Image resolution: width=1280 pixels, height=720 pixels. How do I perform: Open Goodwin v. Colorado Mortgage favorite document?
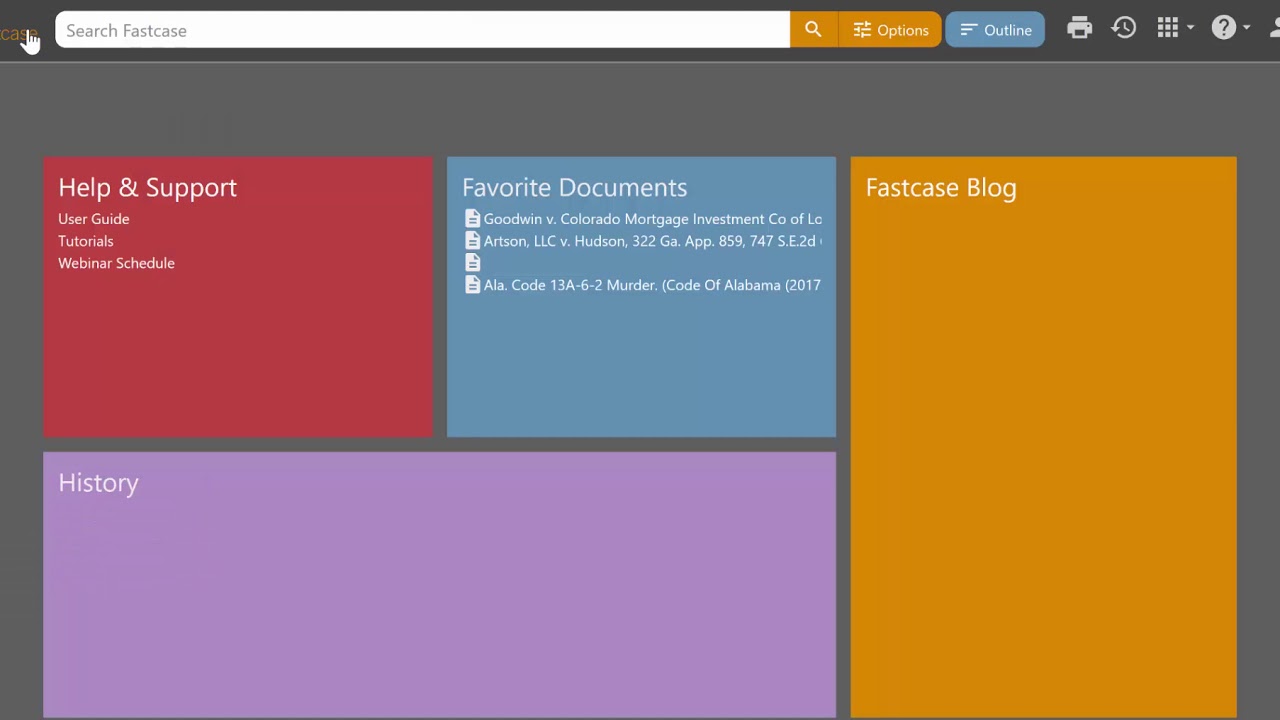pyautogui.click(x=652, y=219)
